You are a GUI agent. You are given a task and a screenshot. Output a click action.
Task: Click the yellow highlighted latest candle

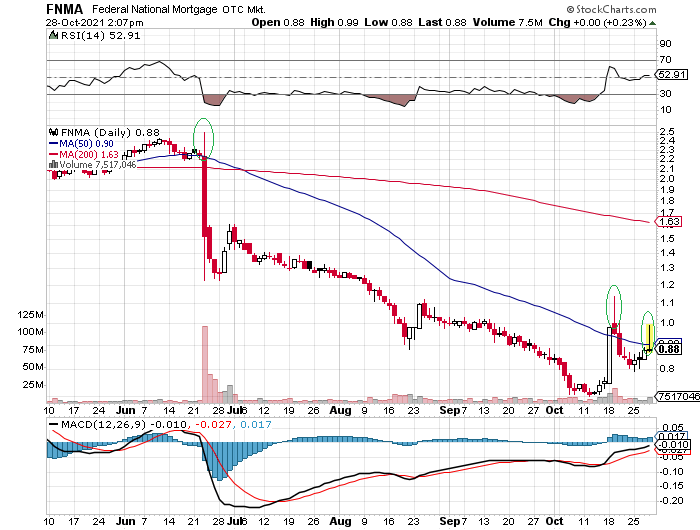click(x=650, y=339)
